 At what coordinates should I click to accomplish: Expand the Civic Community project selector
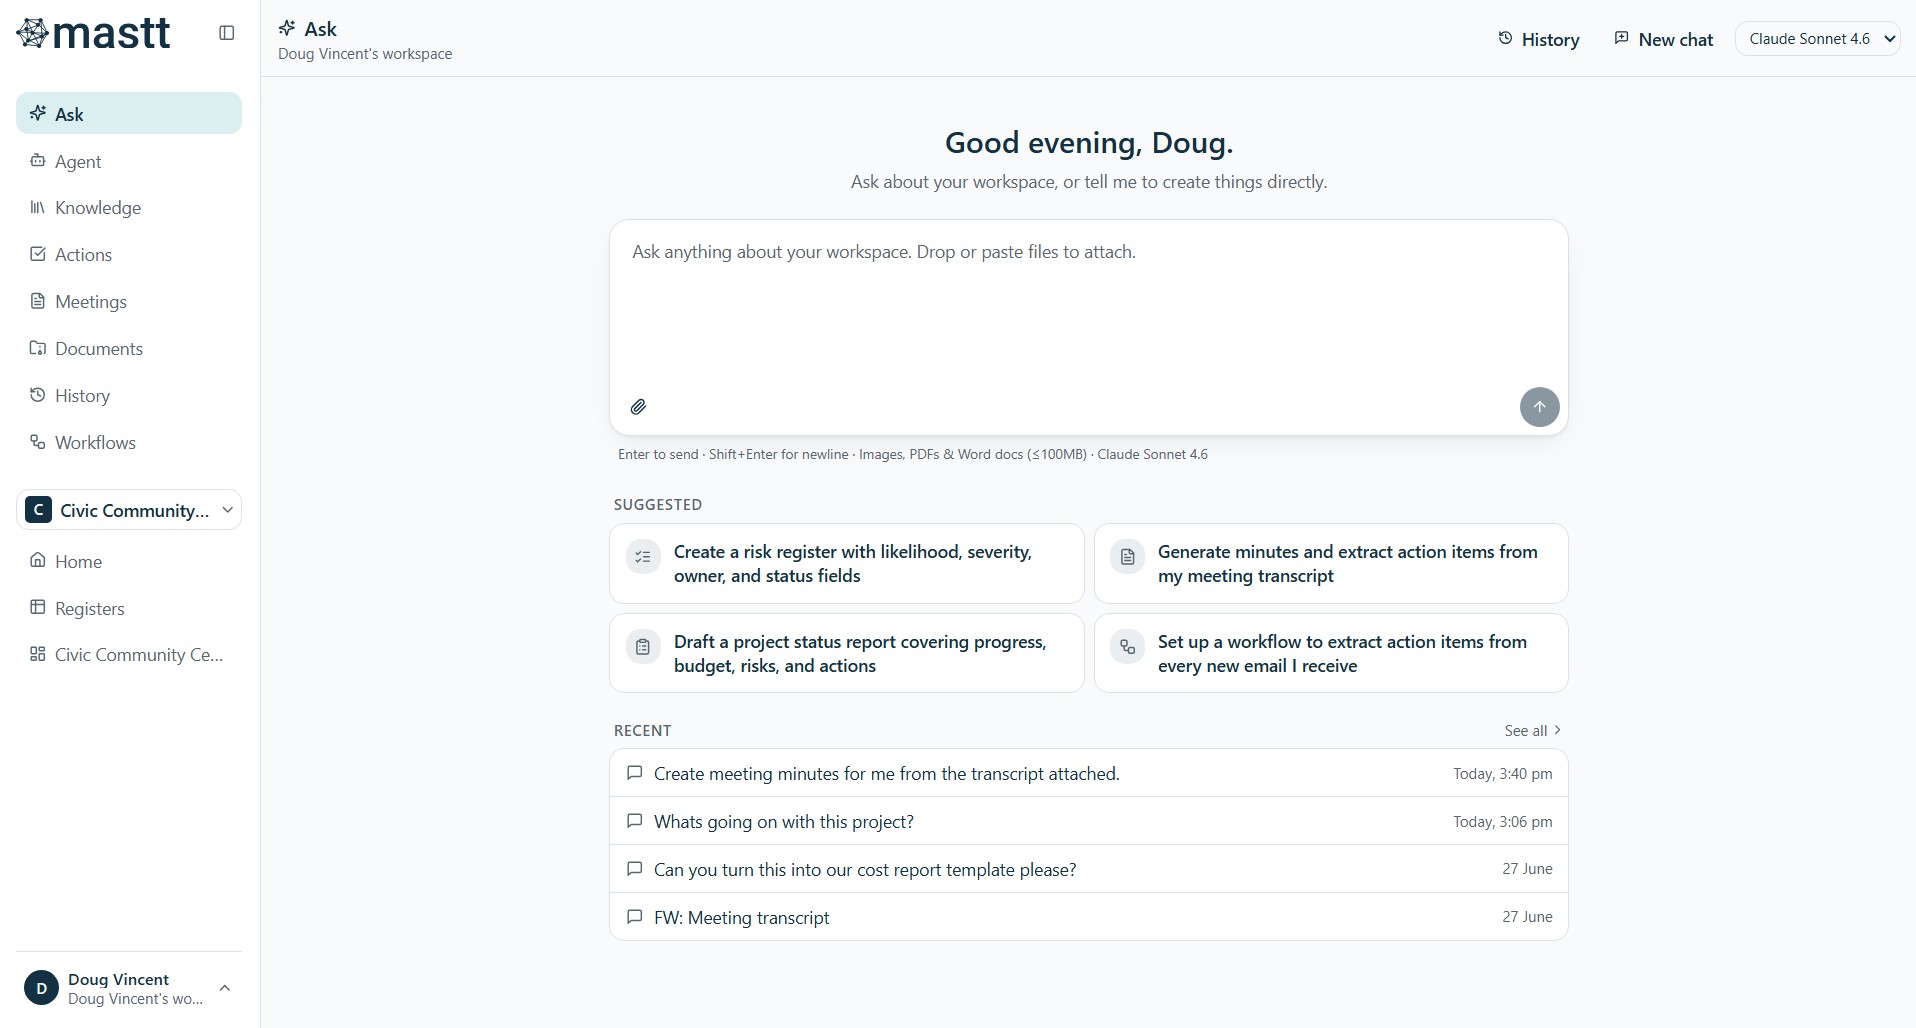click(129, 510)
